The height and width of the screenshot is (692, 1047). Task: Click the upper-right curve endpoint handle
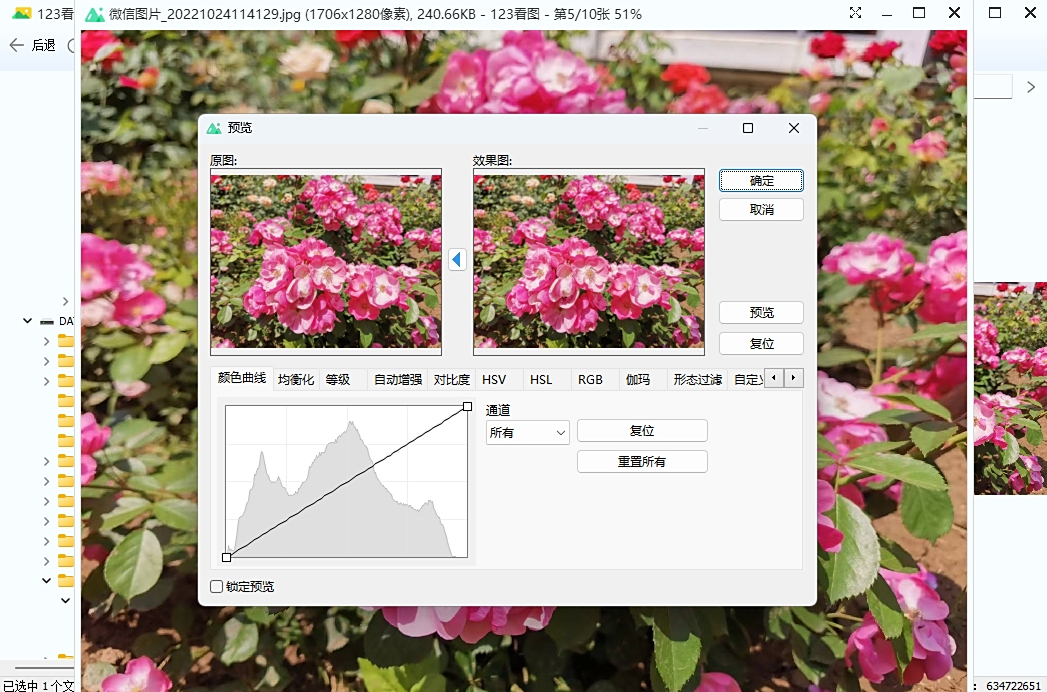click(x=467, y=406)
